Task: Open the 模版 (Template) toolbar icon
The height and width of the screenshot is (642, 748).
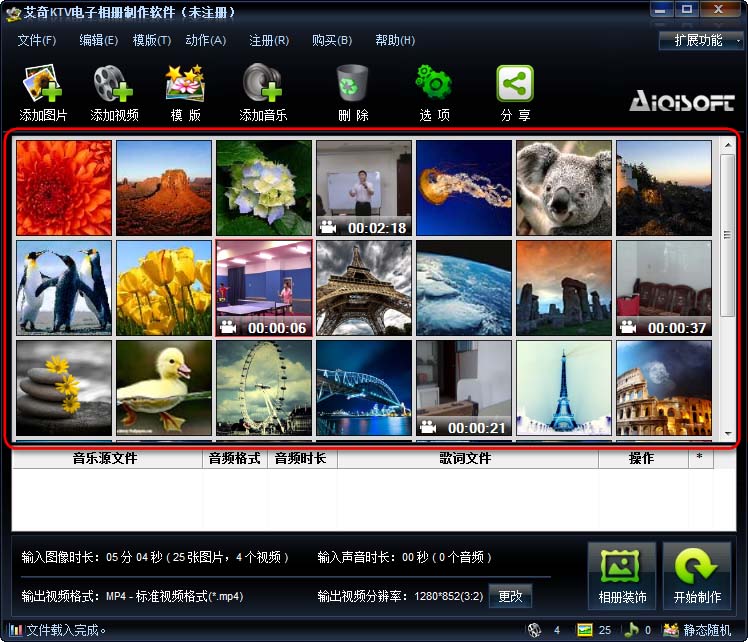Action: 185,86
